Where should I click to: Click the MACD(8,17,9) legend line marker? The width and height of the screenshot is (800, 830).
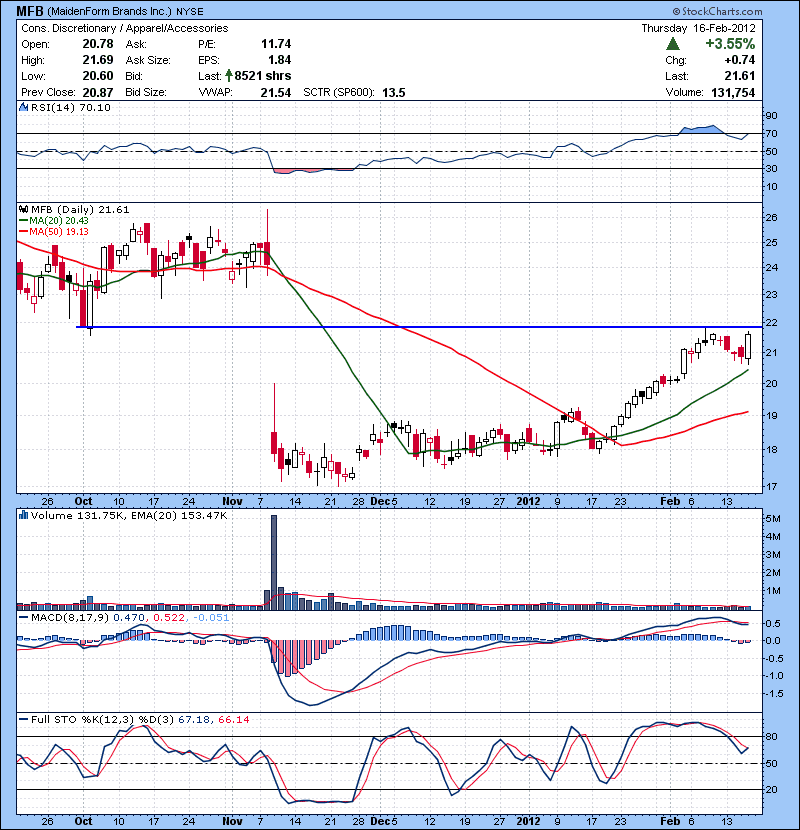(x=23, y=618)
